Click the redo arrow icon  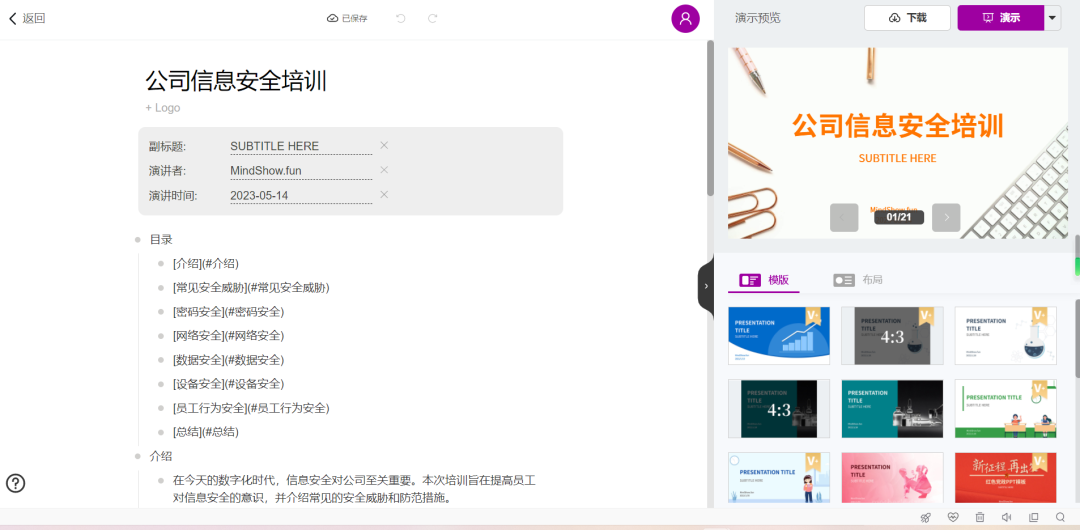coord(433,19)
